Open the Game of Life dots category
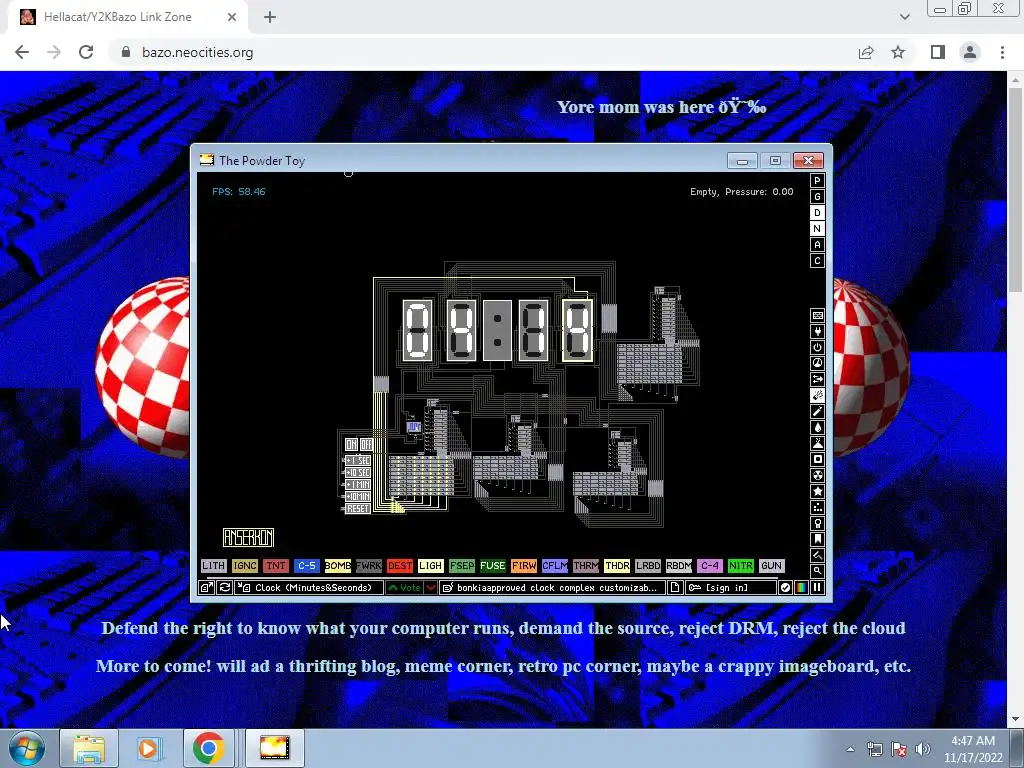Image resolution: width=1024 pixels, height=768 pixels. 817,507
